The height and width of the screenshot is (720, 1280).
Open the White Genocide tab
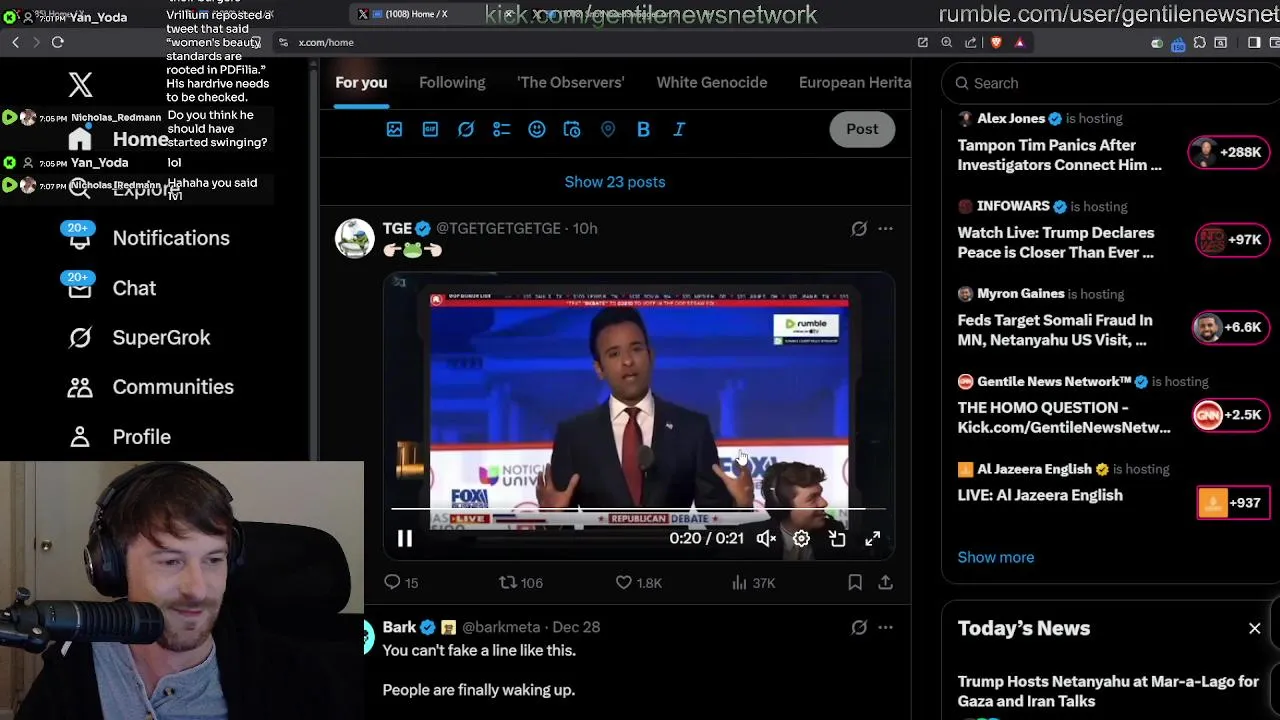click(712, 82)
